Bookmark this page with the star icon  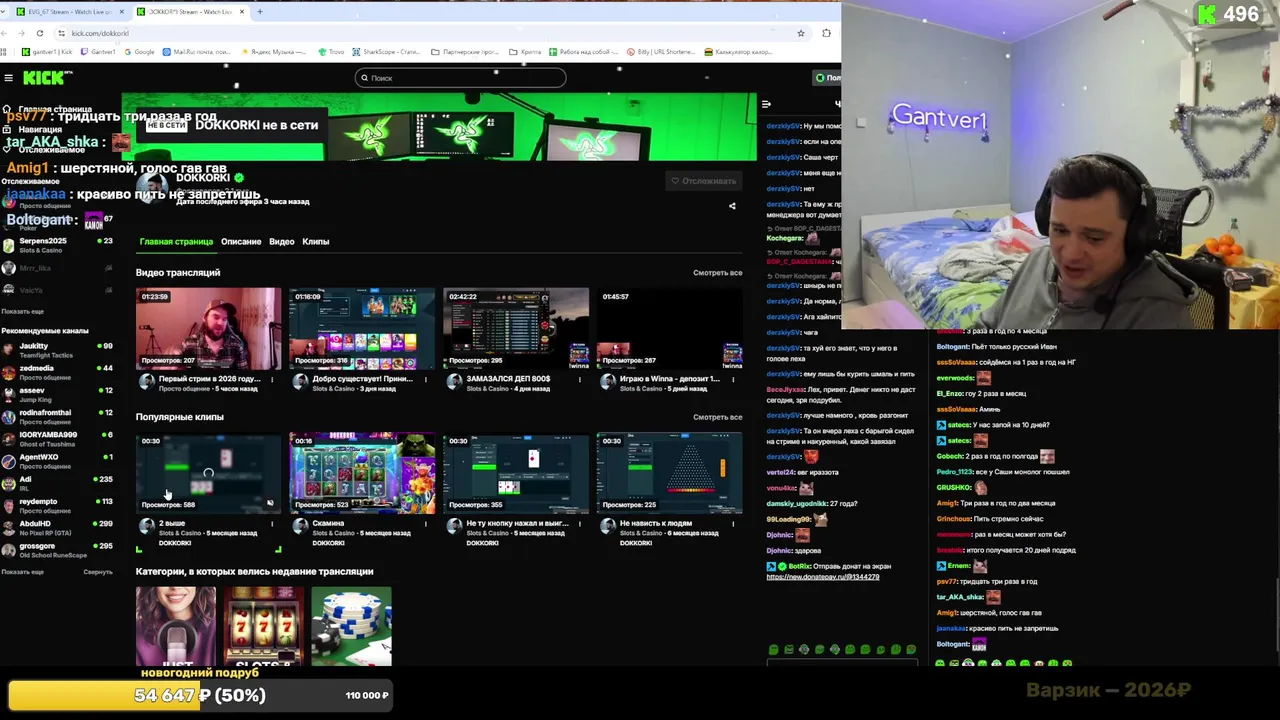(x=801, y=33)
